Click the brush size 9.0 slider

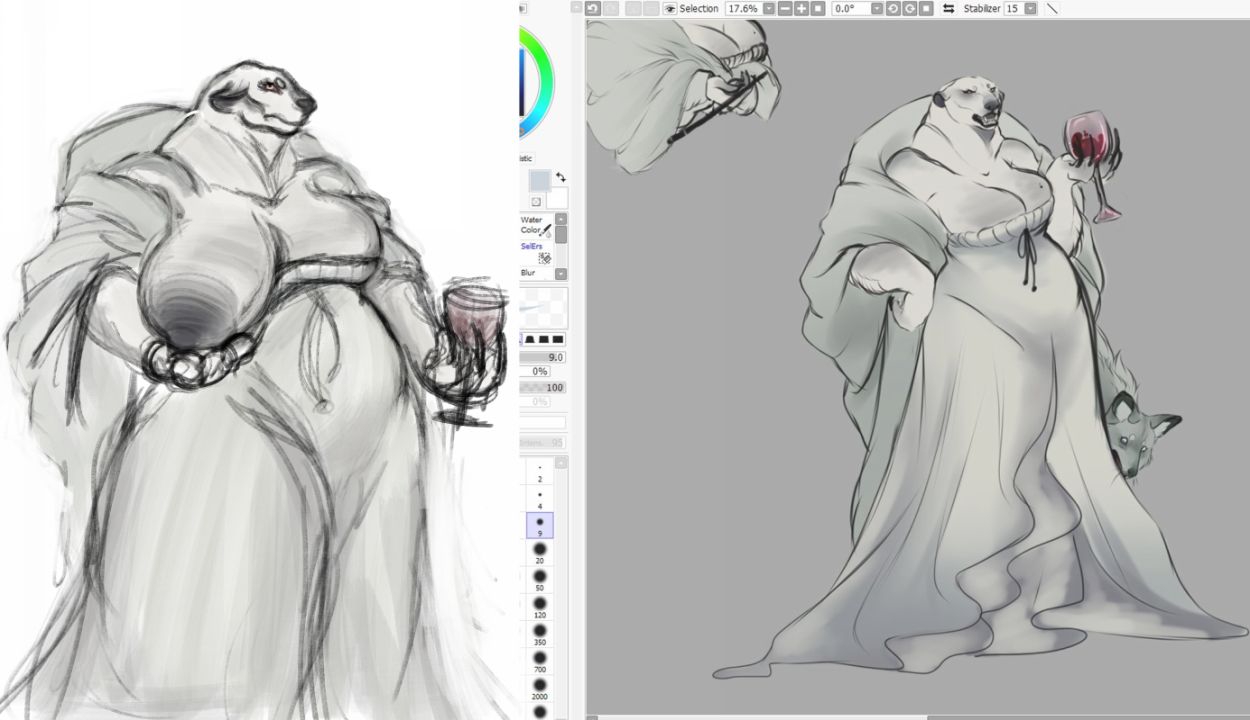point(542,357)
